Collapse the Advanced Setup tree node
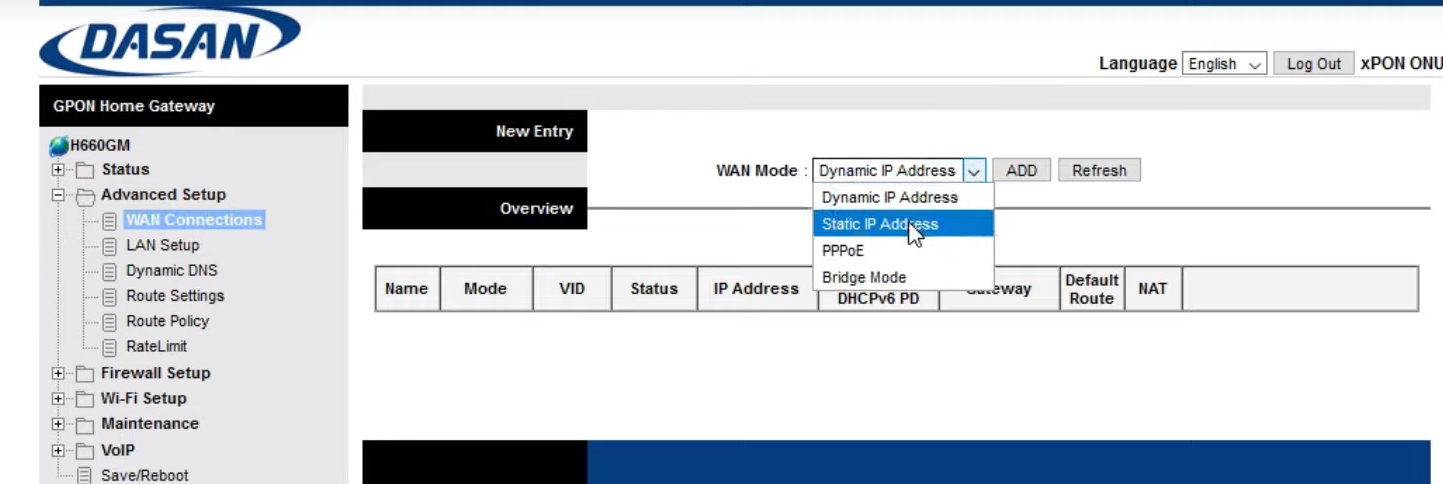 58,195
